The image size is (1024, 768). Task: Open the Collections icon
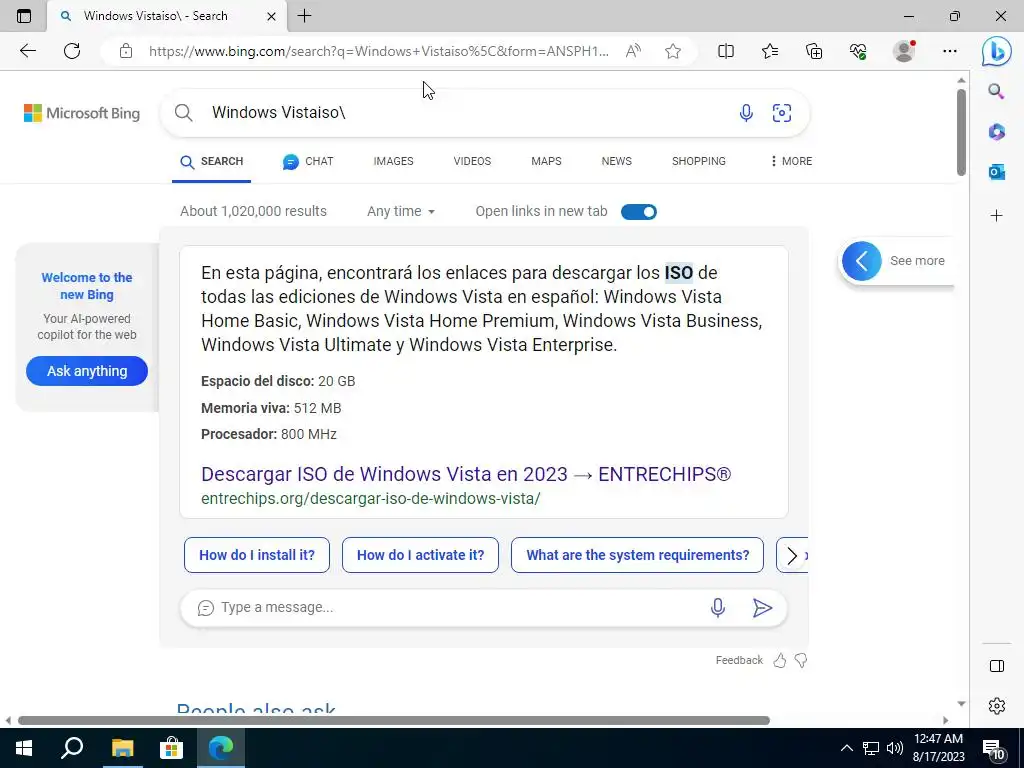814,51
